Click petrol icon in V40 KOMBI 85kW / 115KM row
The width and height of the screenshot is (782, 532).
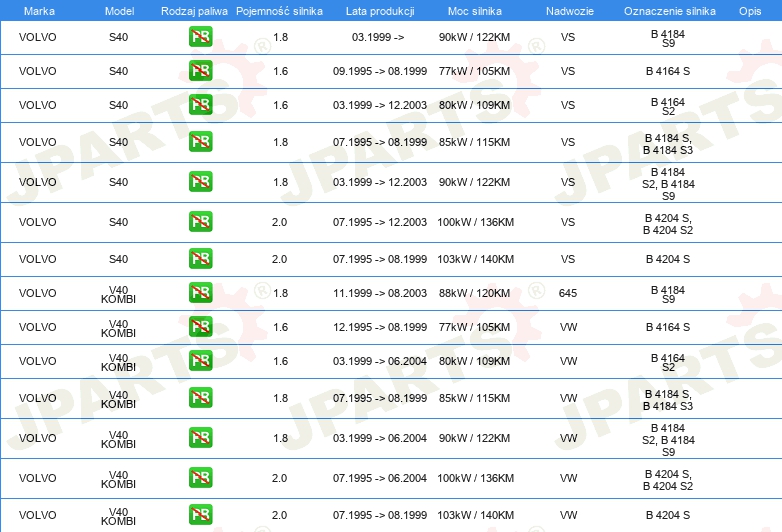200,398
